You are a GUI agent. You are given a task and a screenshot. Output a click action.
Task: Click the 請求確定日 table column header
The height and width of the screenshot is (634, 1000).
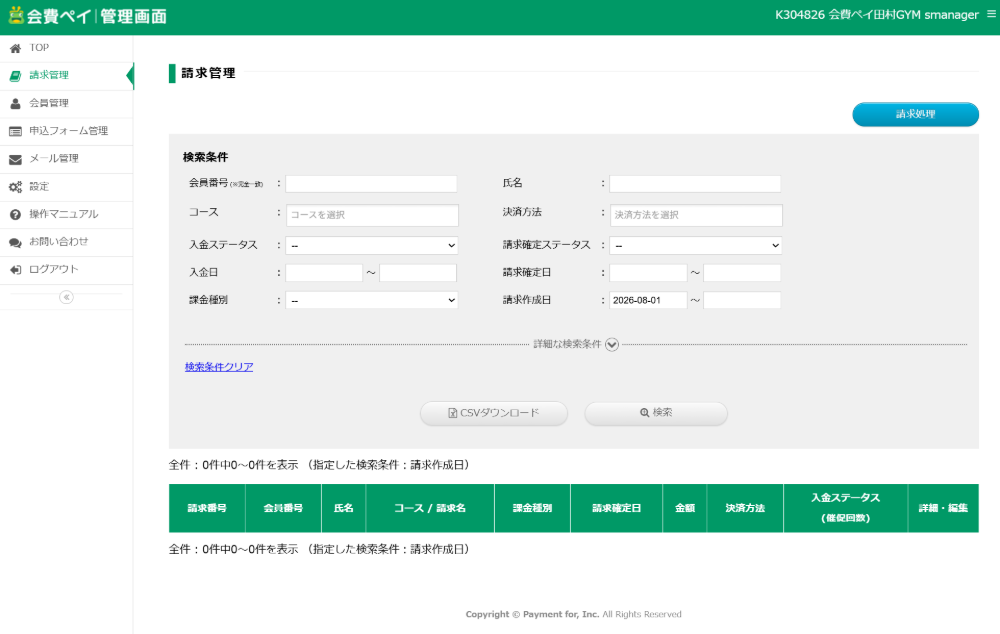click(x=617, y=508)
